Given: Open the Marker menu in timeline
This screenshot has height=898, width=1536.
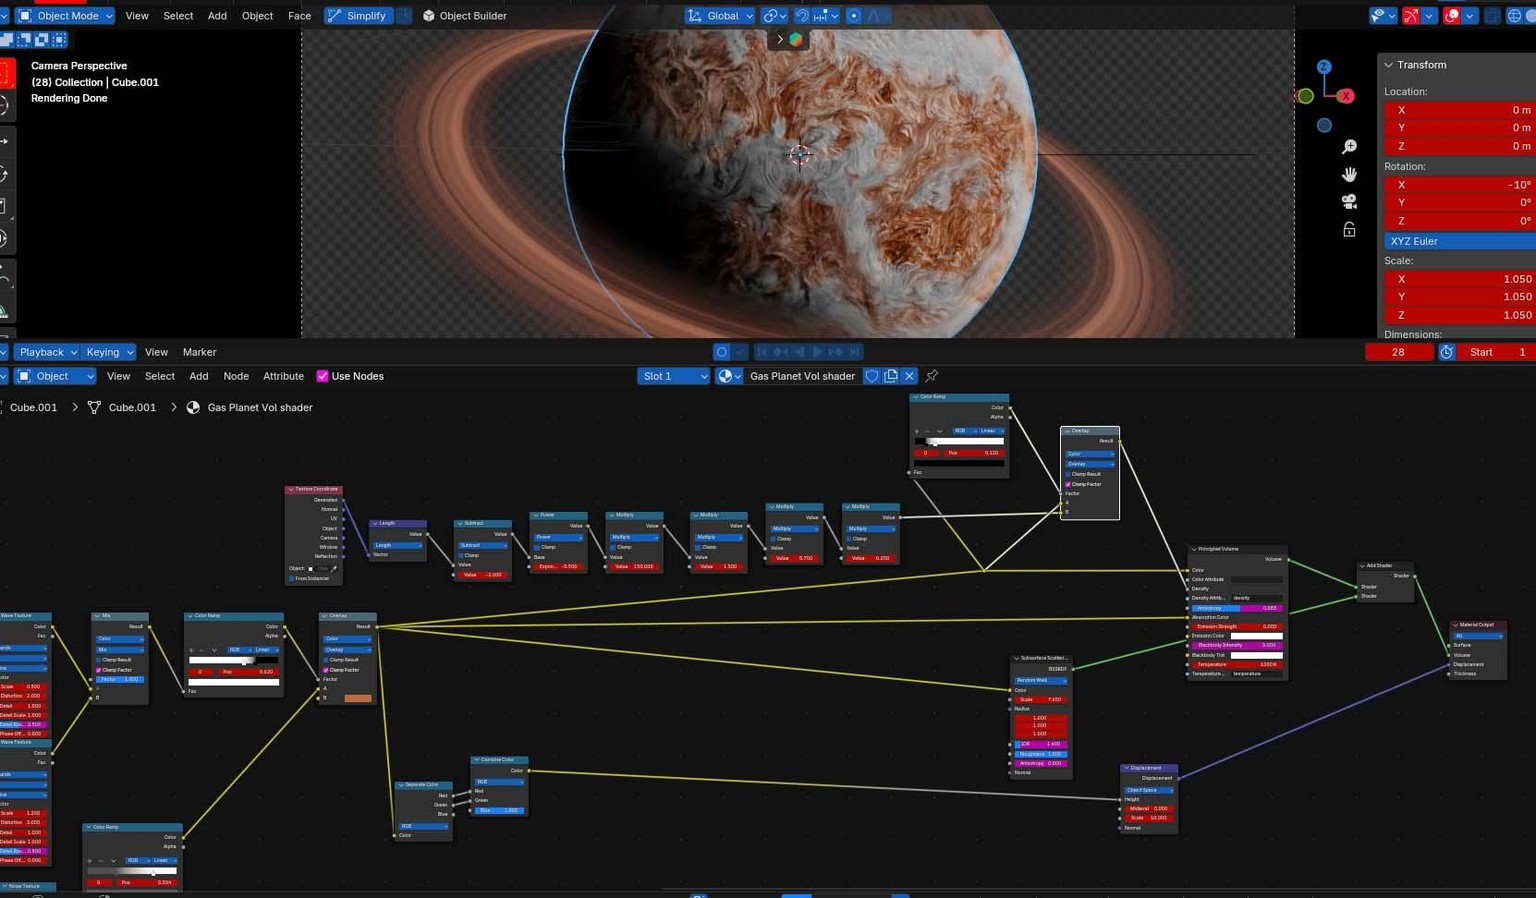Looking at the screenshot, I should click(199, 352).
